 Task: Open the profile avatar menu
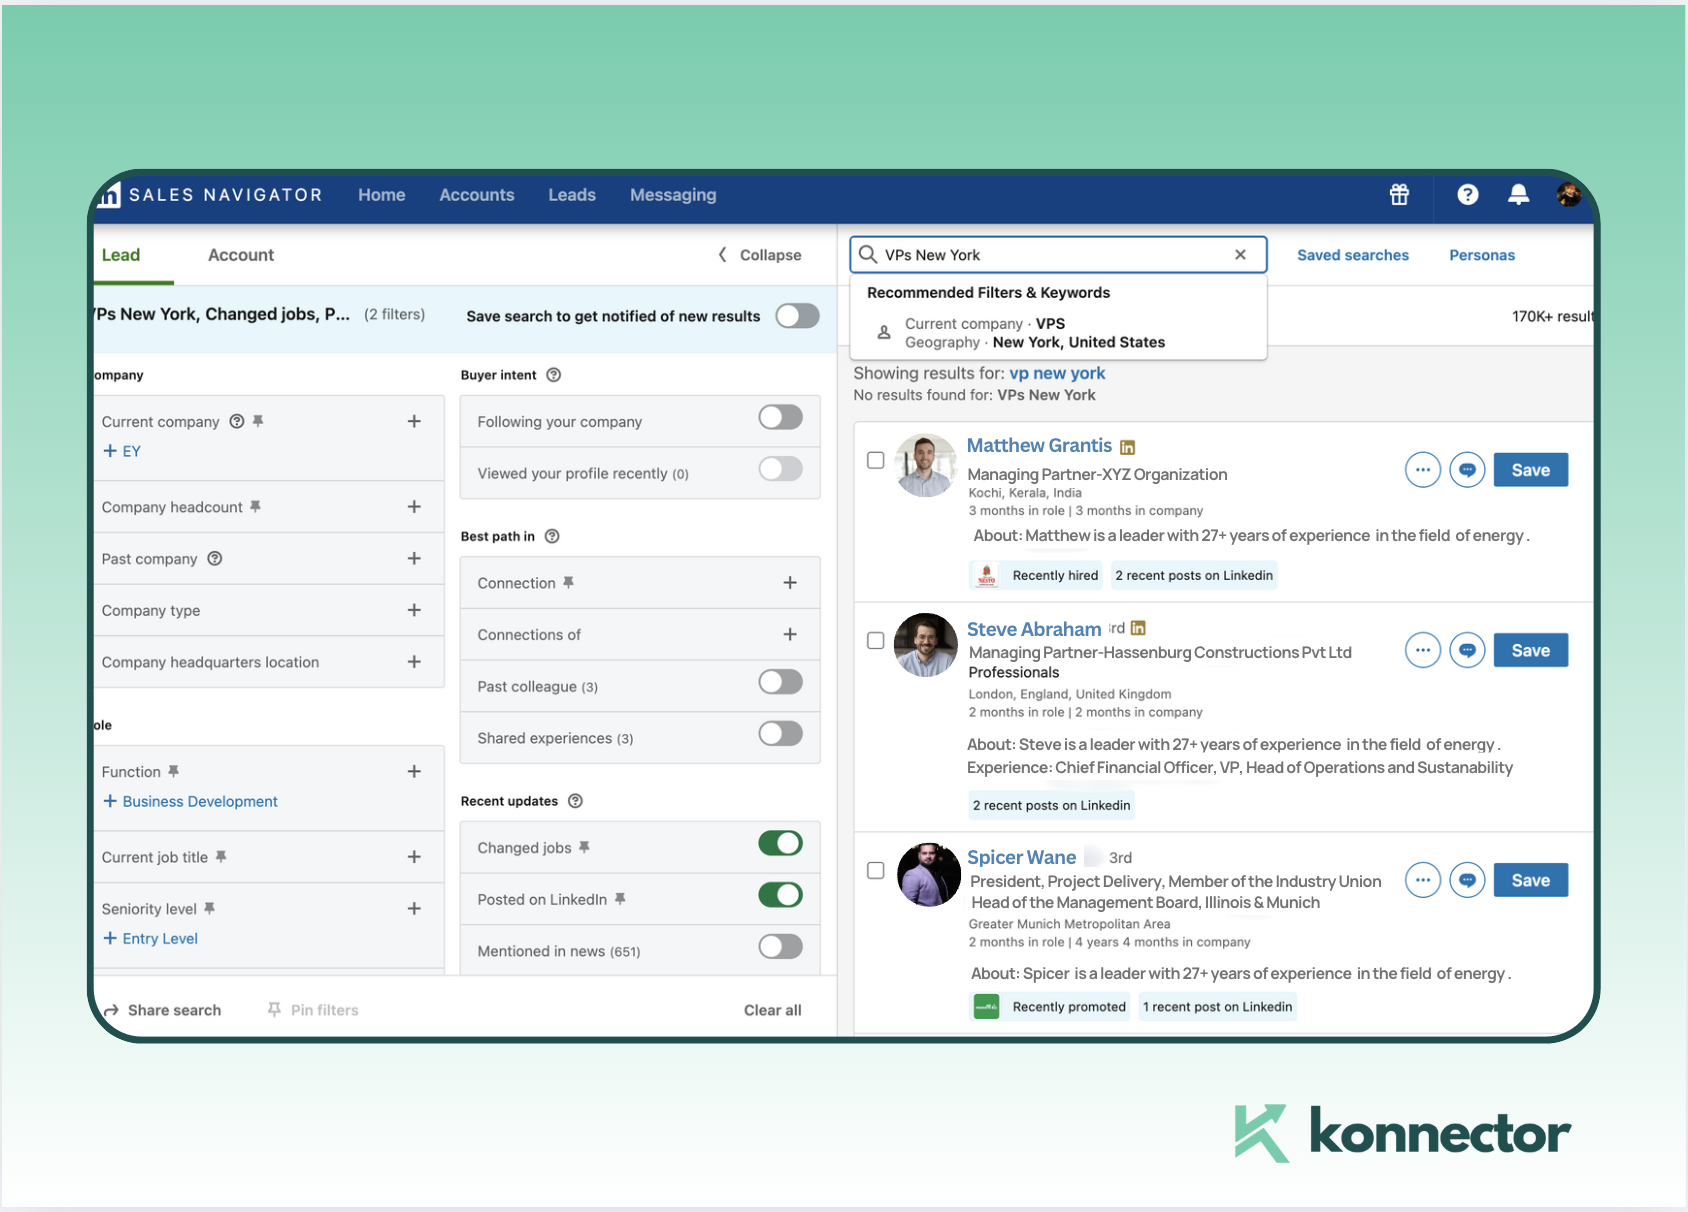click(1569, 195)
